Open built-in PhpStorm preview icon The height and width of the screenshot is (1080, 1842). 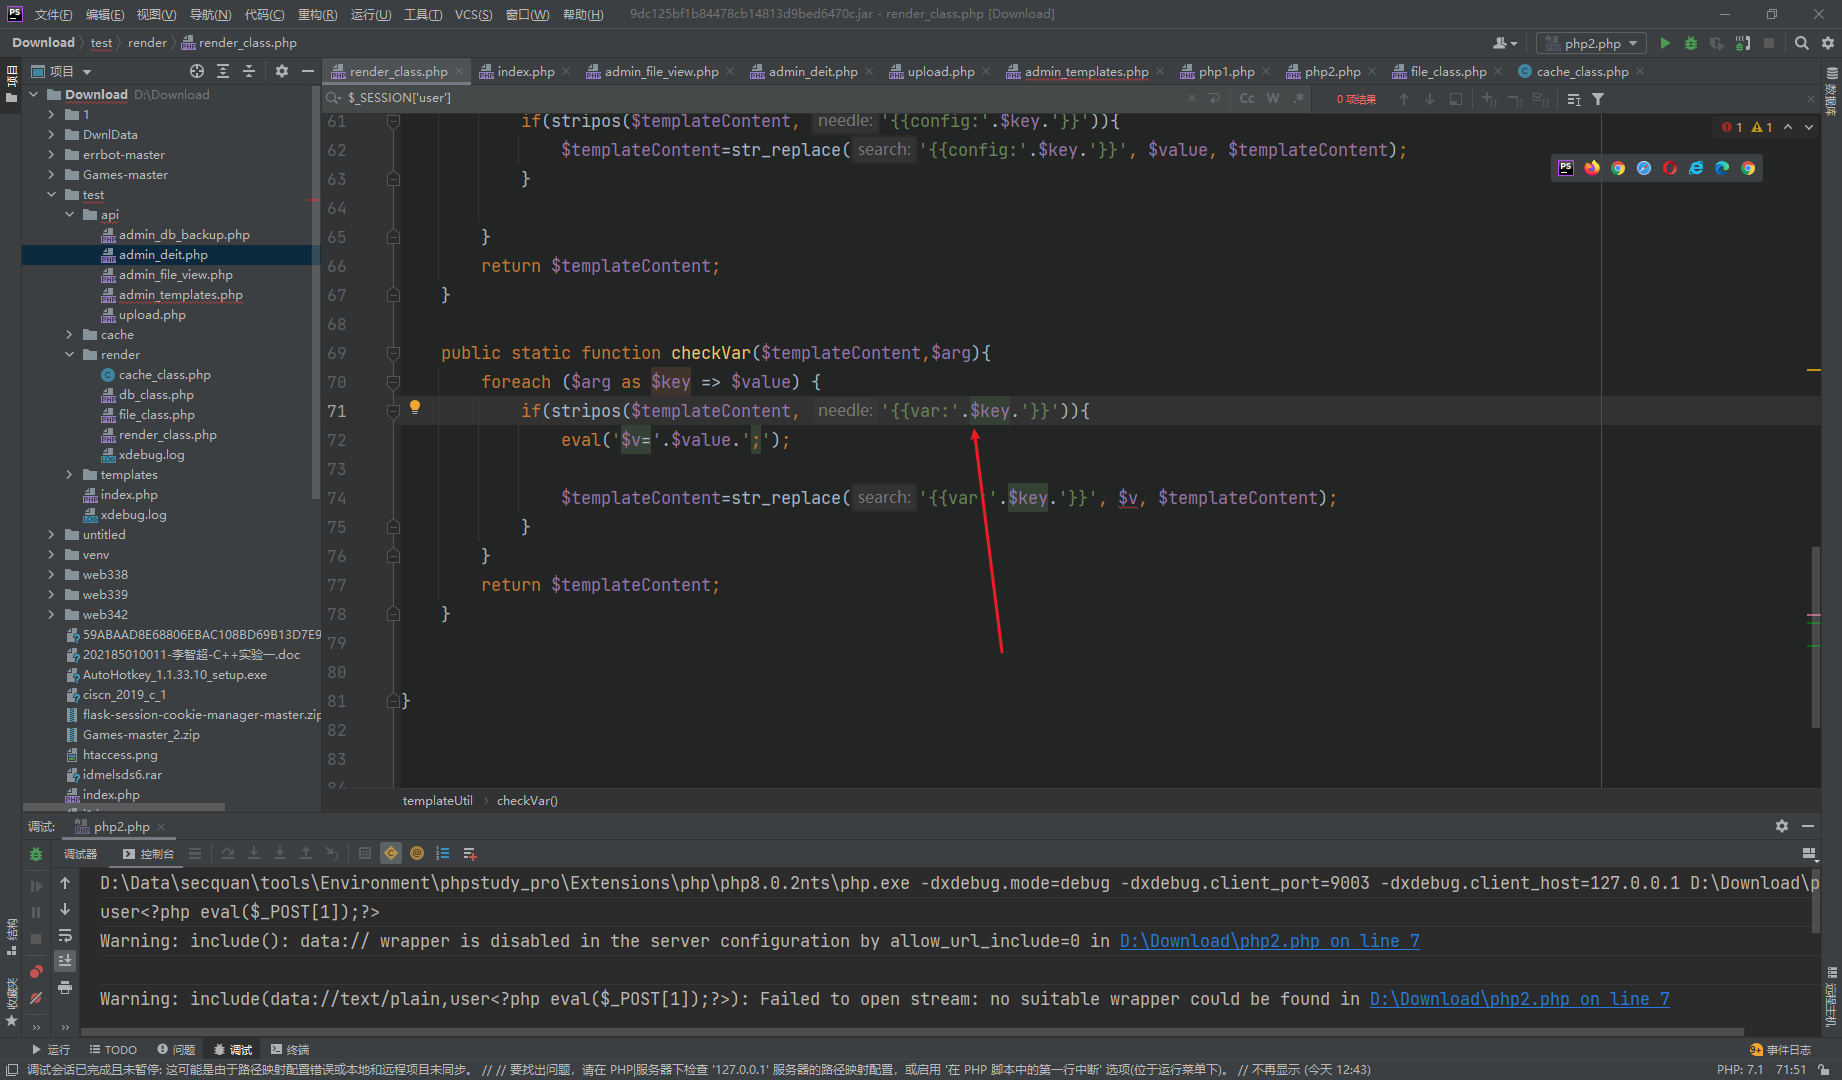pyautogui.click(x=1566, y=168)
